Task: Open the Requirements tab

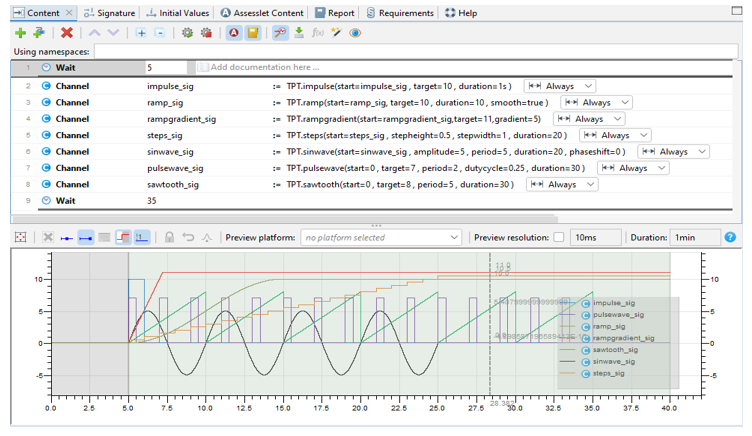Action: tap(400, 13)
